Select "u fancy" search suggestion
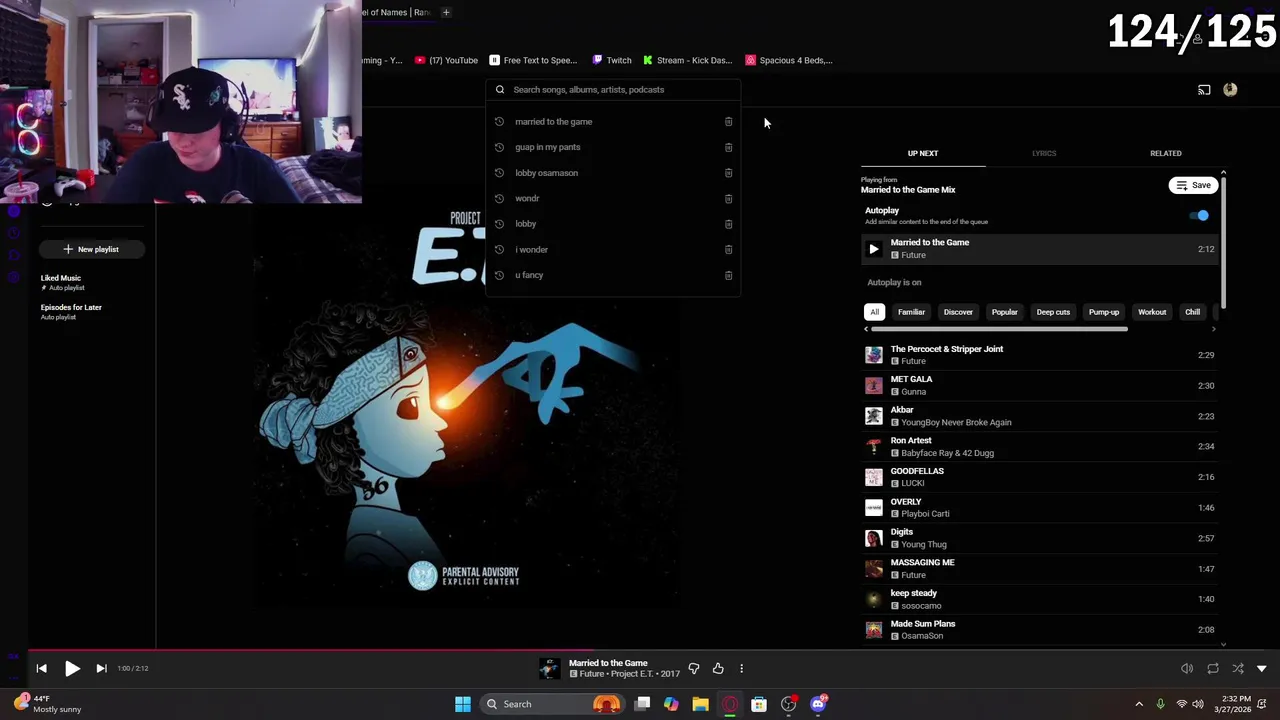 point(529,275)
